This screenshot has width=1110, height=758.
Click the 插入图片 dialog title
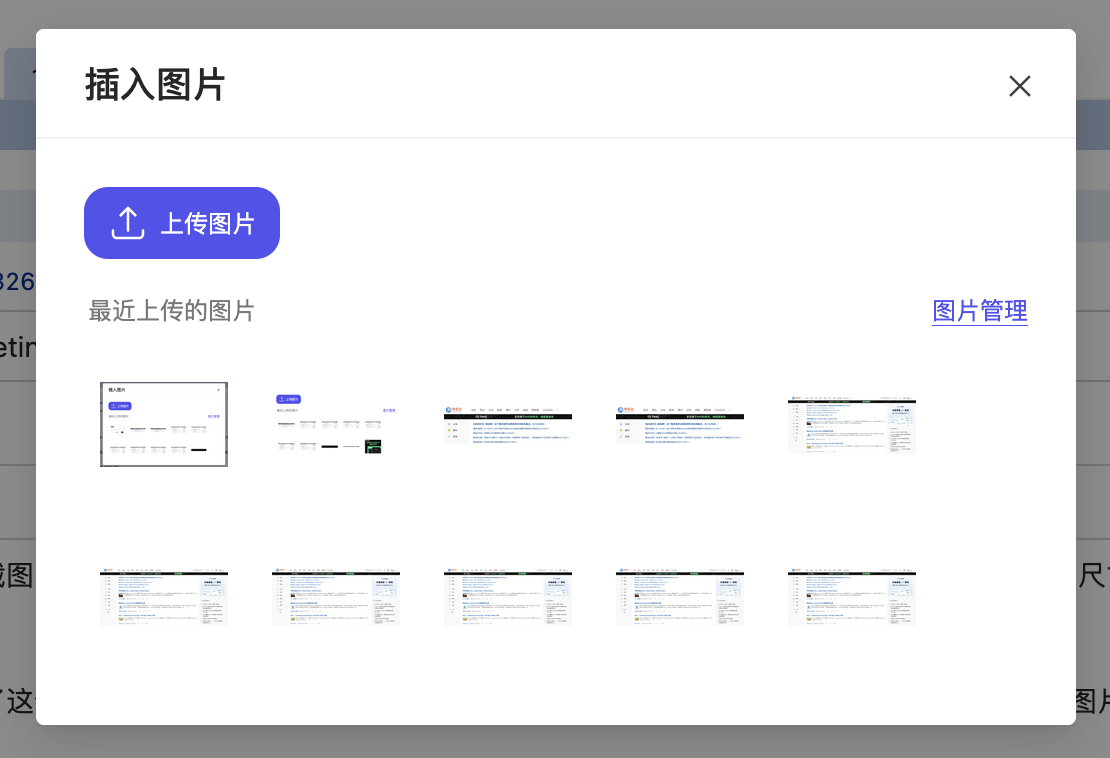(155, 85)
